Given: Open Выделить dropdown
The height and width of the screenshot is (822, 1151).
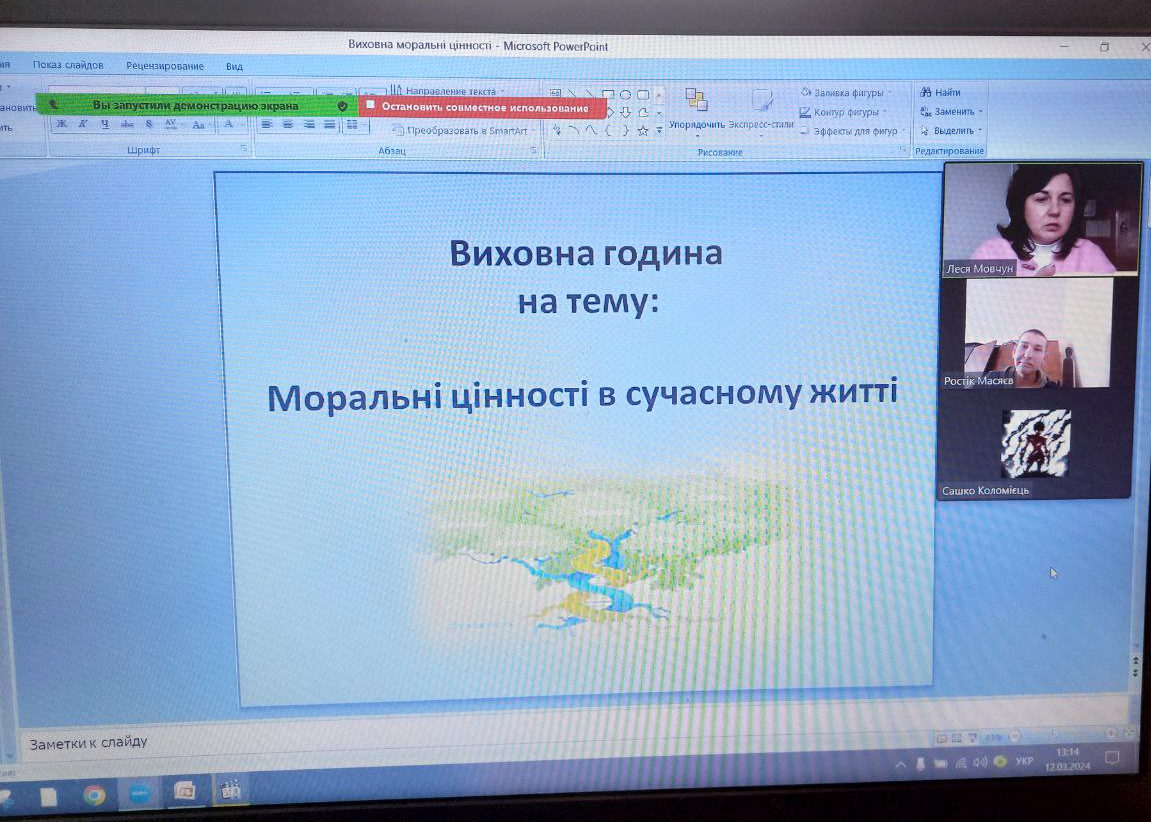Looking at the screenshot, I should click(x=951, y=131).
